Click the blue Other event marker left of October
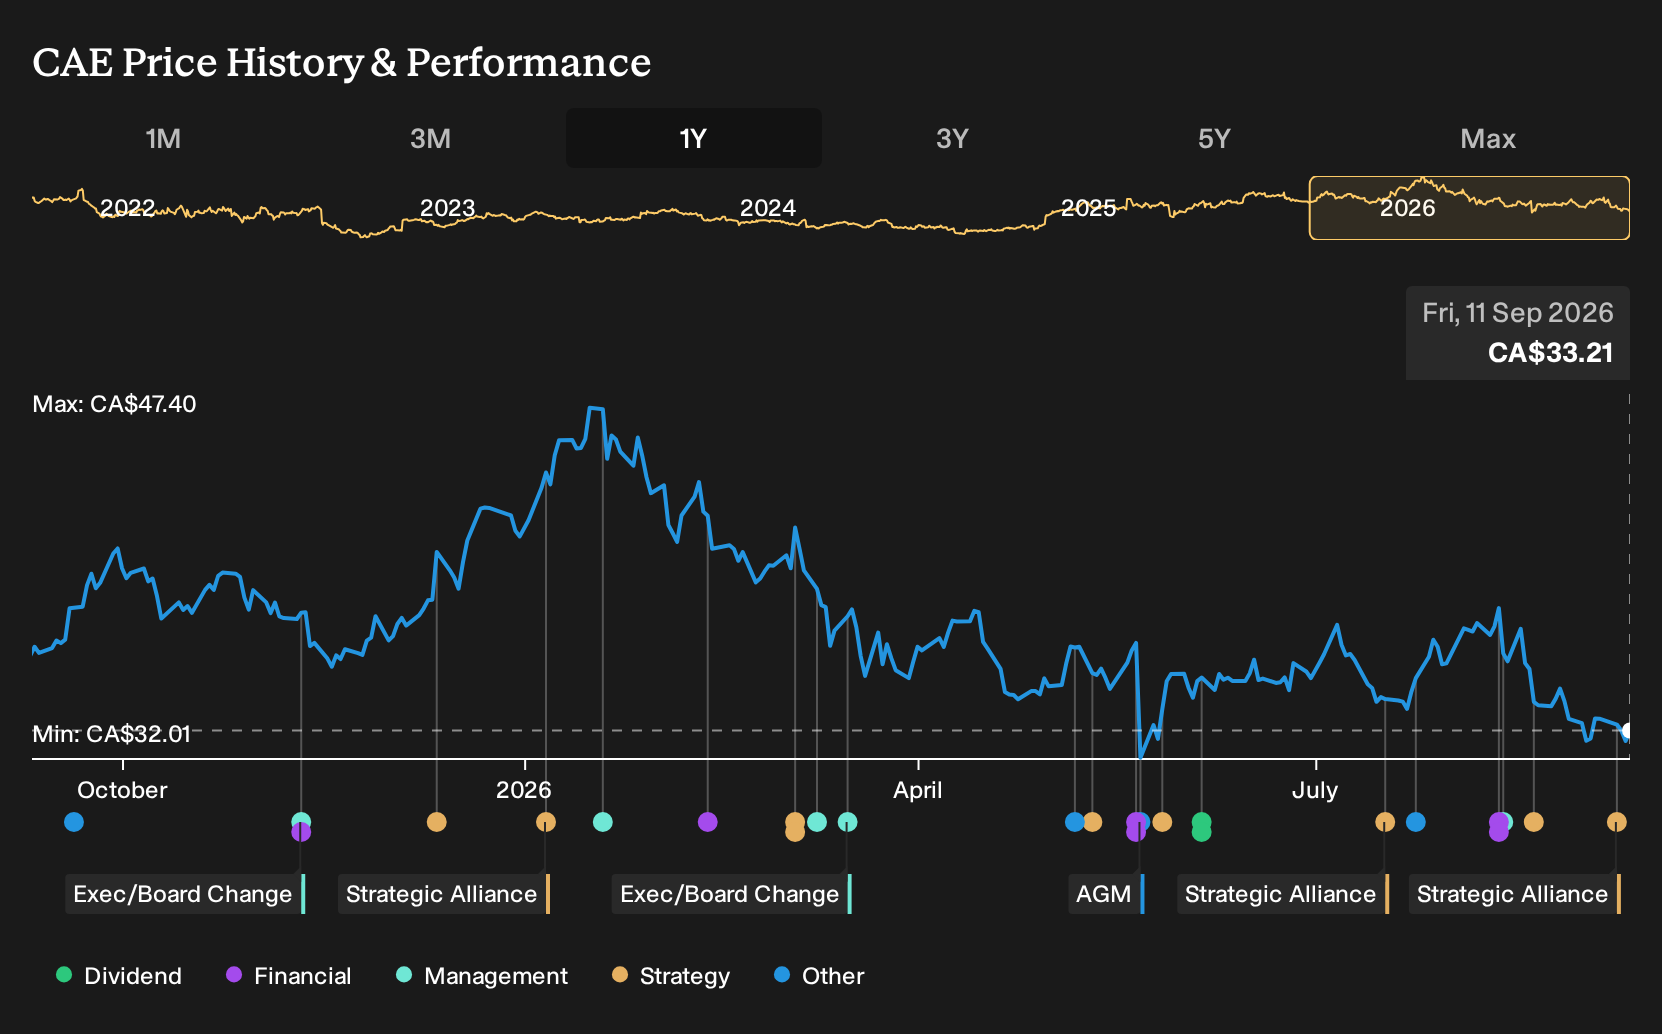 point(74,822)
